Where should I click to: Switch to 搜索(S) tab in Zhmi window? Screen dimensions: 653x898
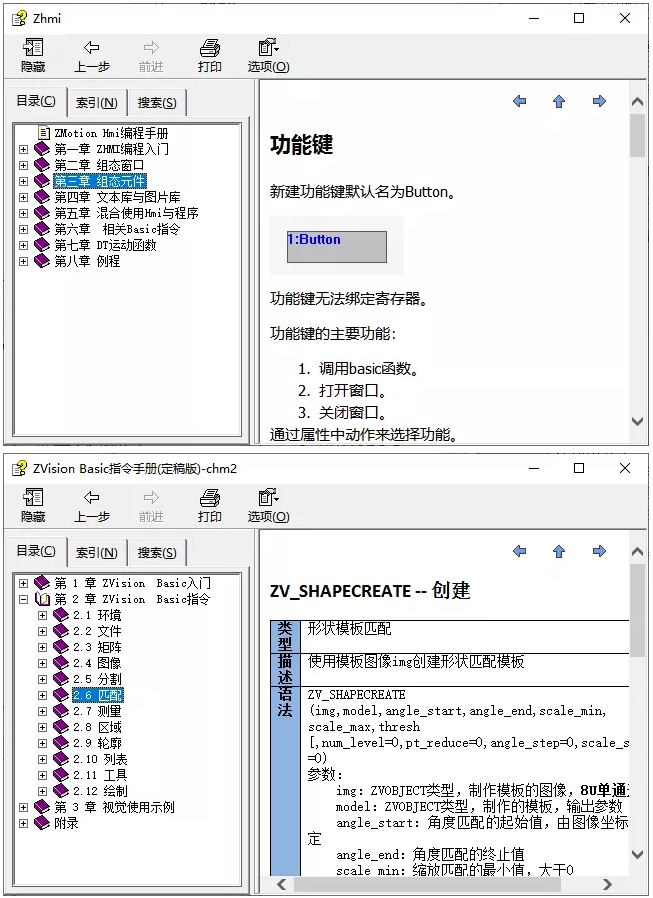157,103
